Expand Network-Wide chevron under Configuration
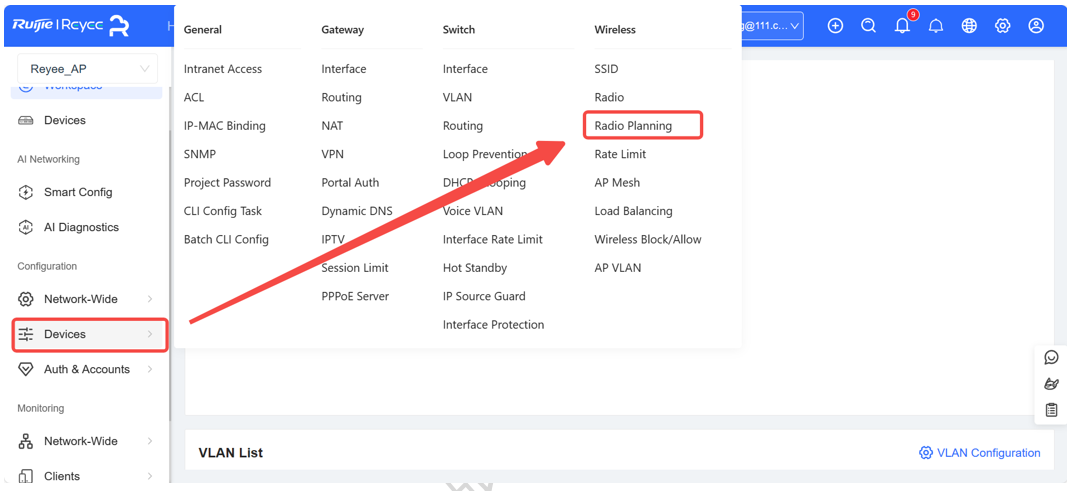1067x491 pixels. click(150, 299)
